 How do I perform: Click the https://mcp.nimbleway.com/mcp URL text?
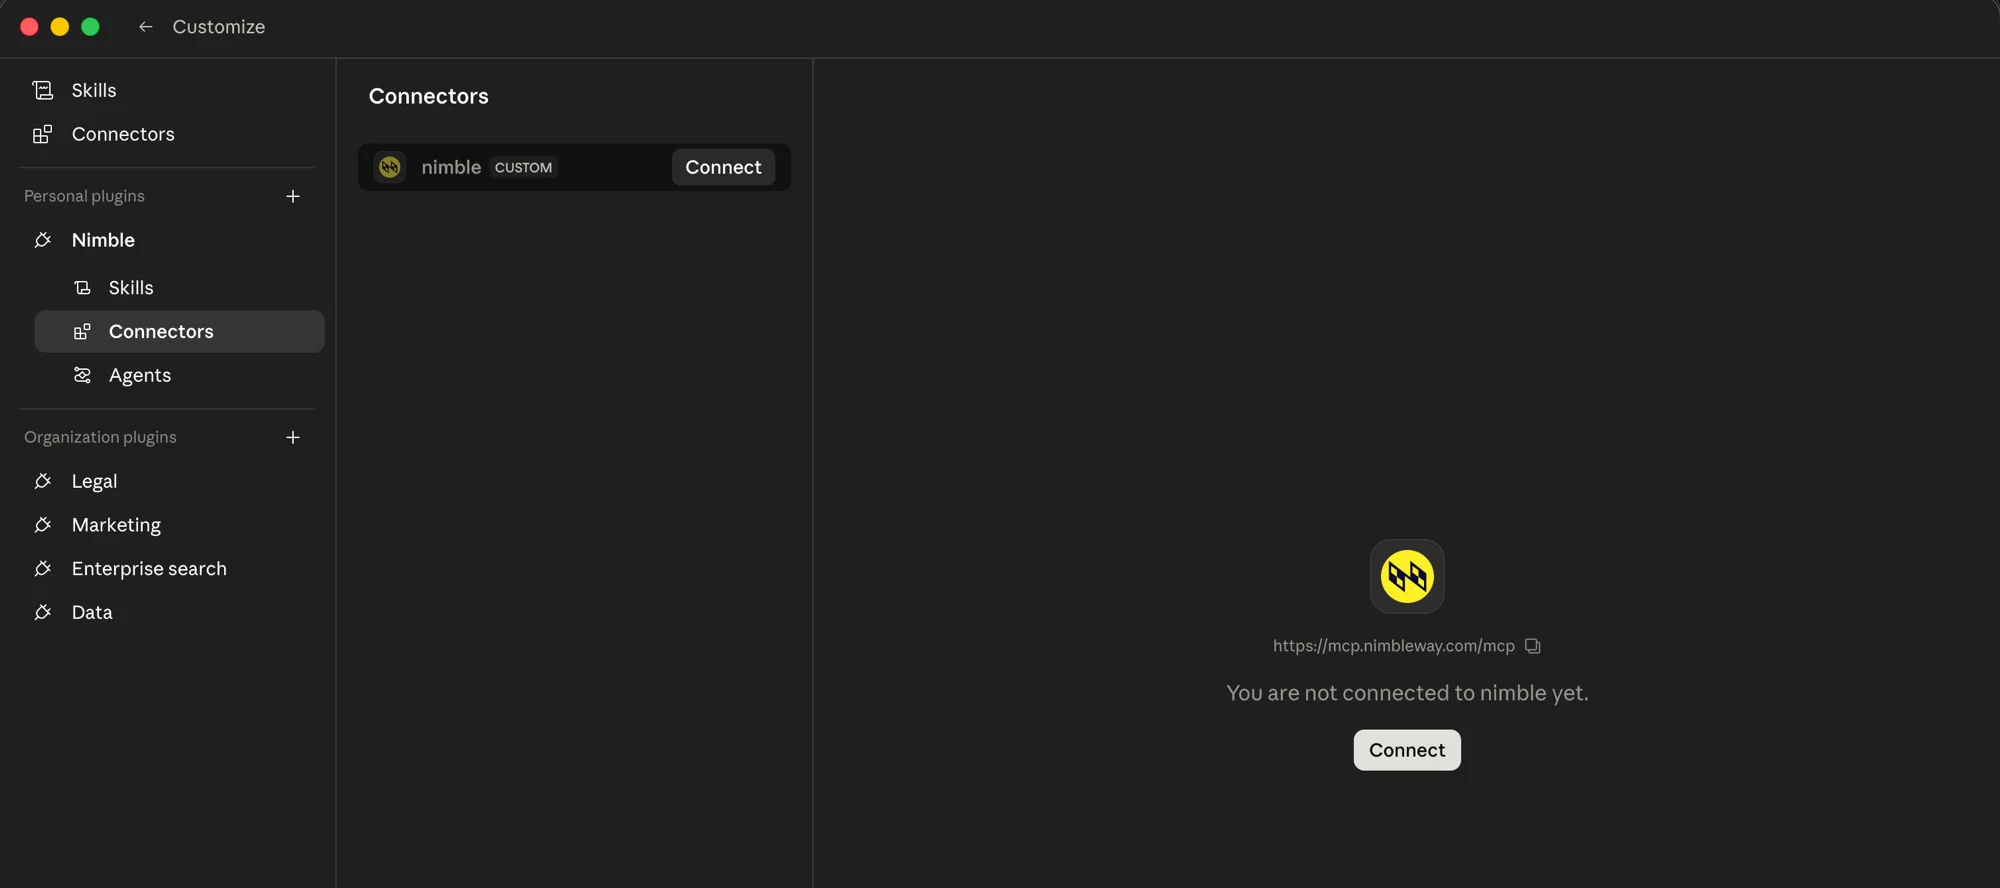pos(1393,646)
